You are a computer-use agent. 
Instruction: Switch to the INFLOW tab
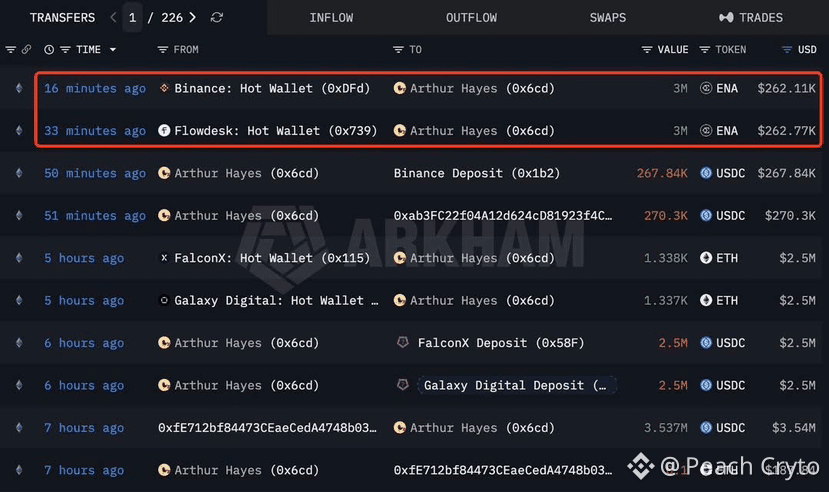[331, 17]
